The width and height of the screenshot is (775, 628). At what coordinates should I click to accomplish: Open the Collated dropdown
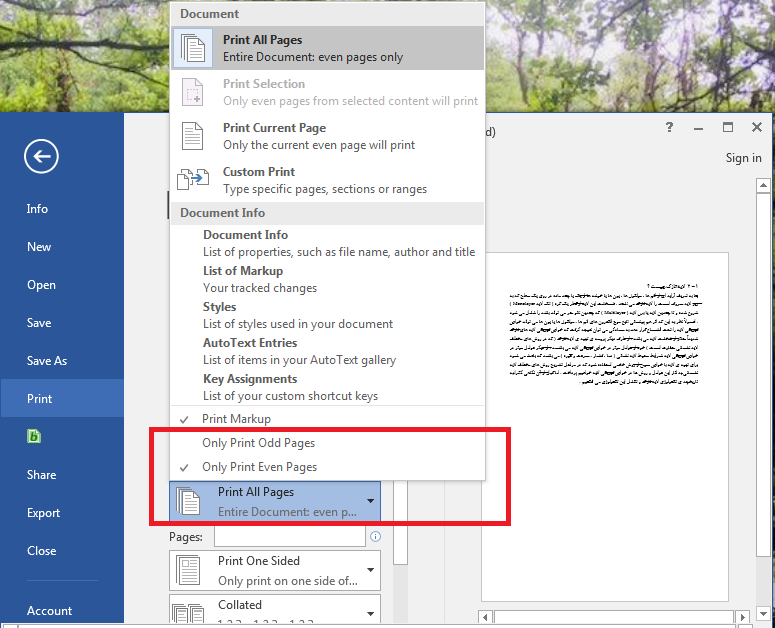coord(275,609)
